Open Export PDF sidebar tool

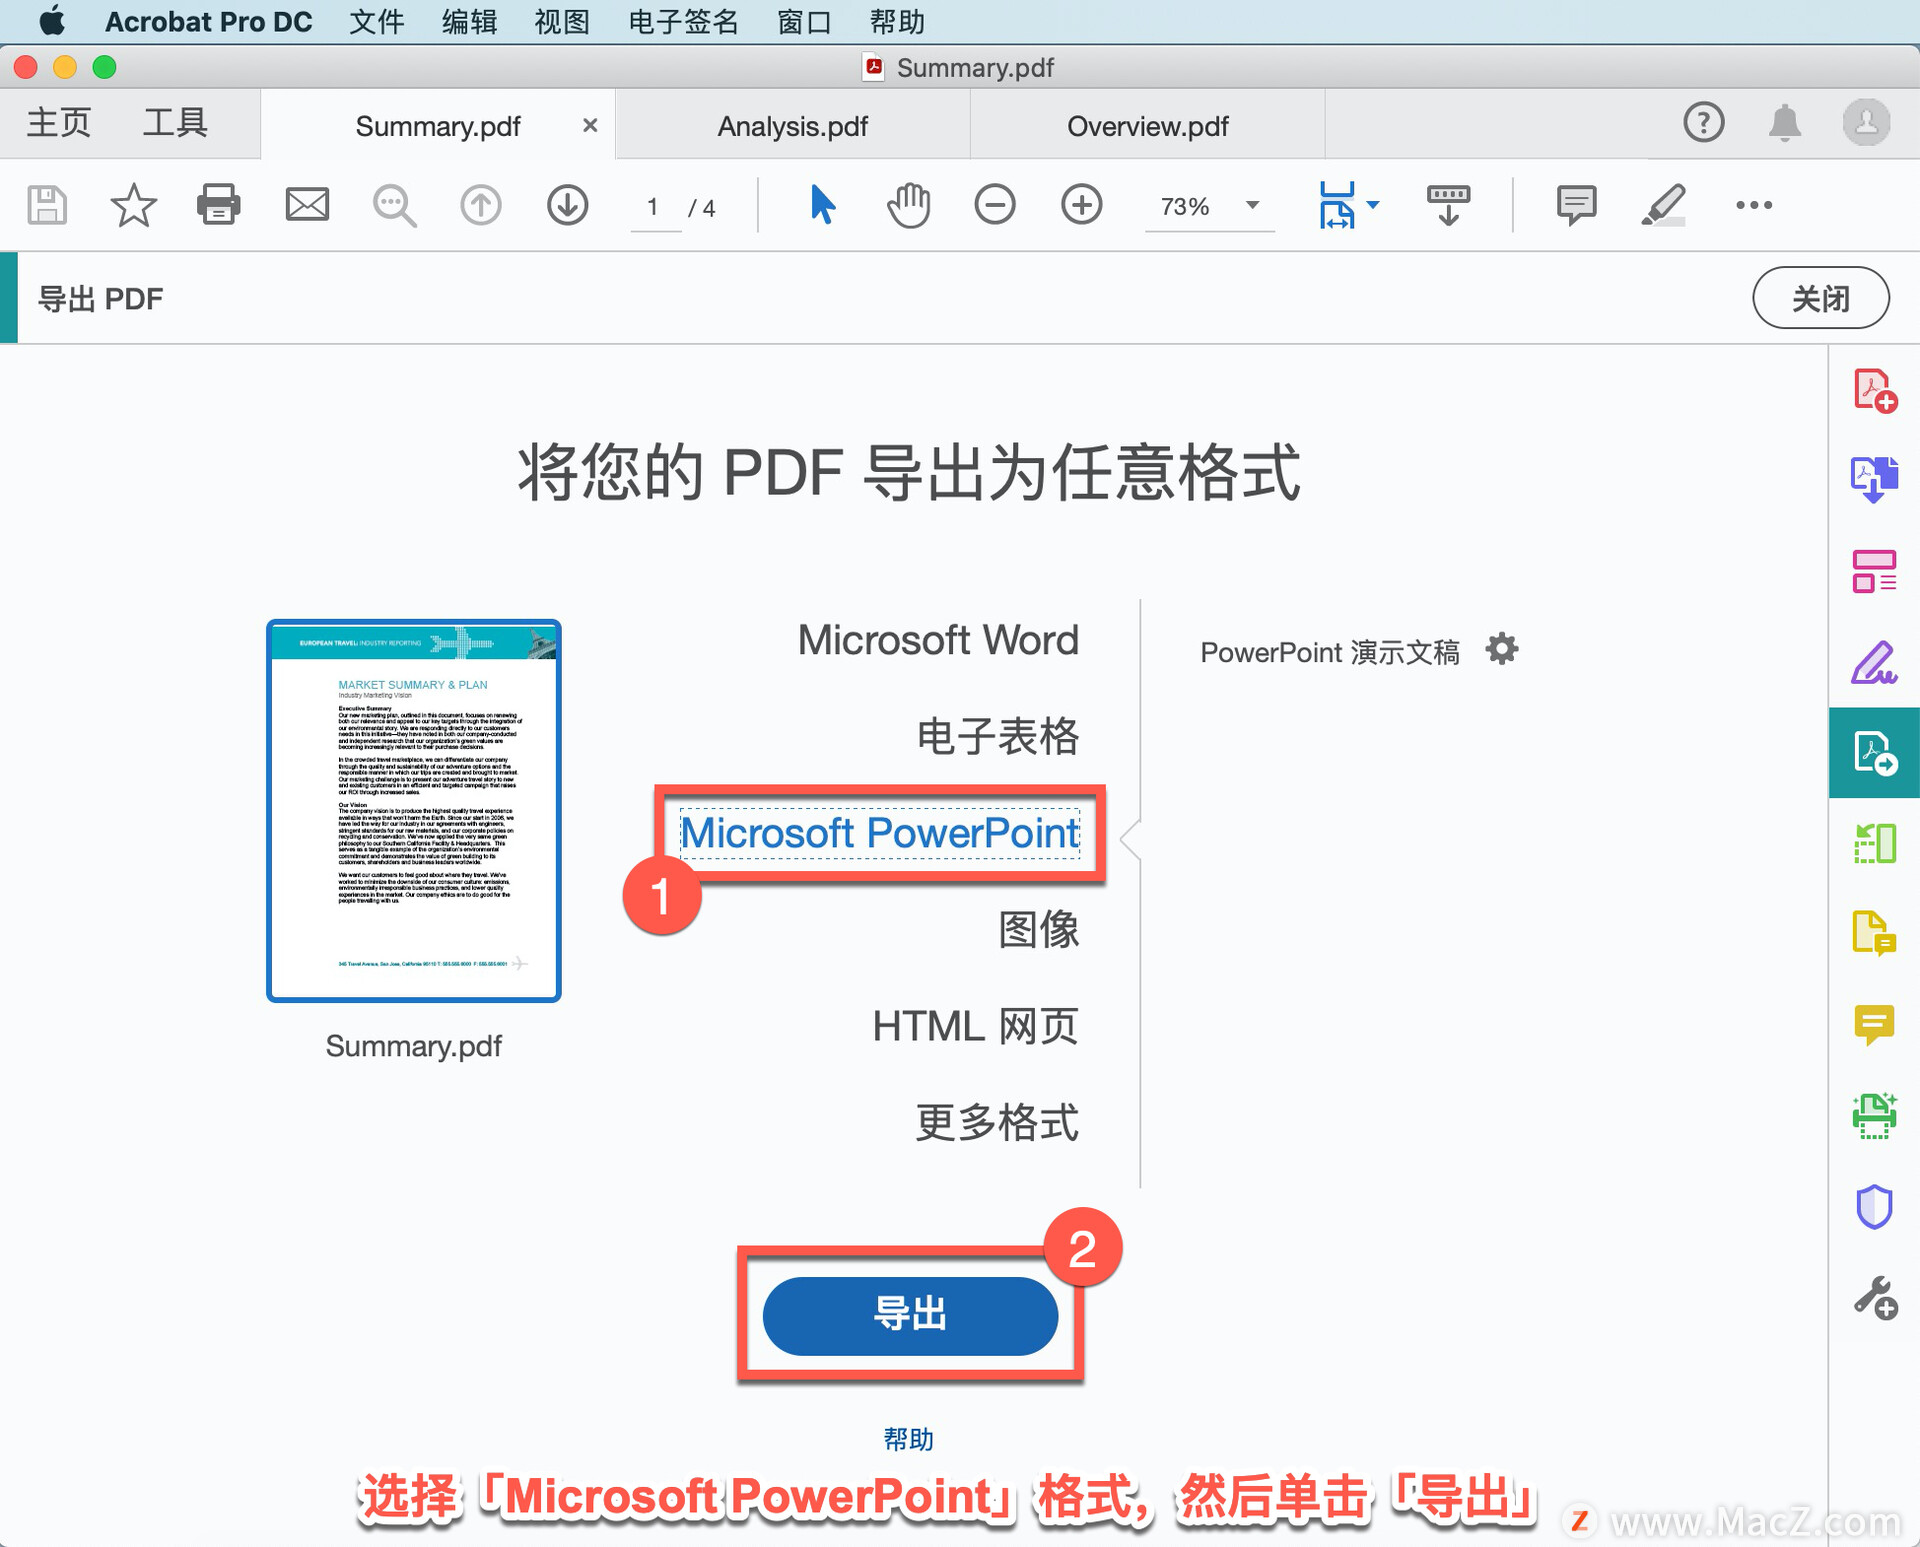click(x=1875, y=753)
